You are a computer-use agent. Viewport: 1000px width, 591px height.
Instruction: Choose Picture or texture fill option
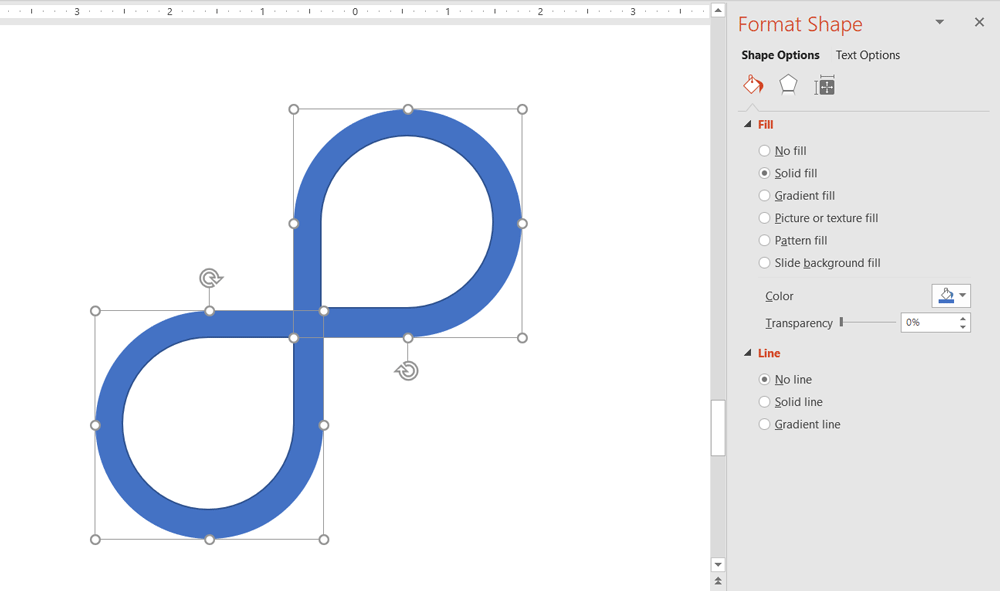click(765, 218)
